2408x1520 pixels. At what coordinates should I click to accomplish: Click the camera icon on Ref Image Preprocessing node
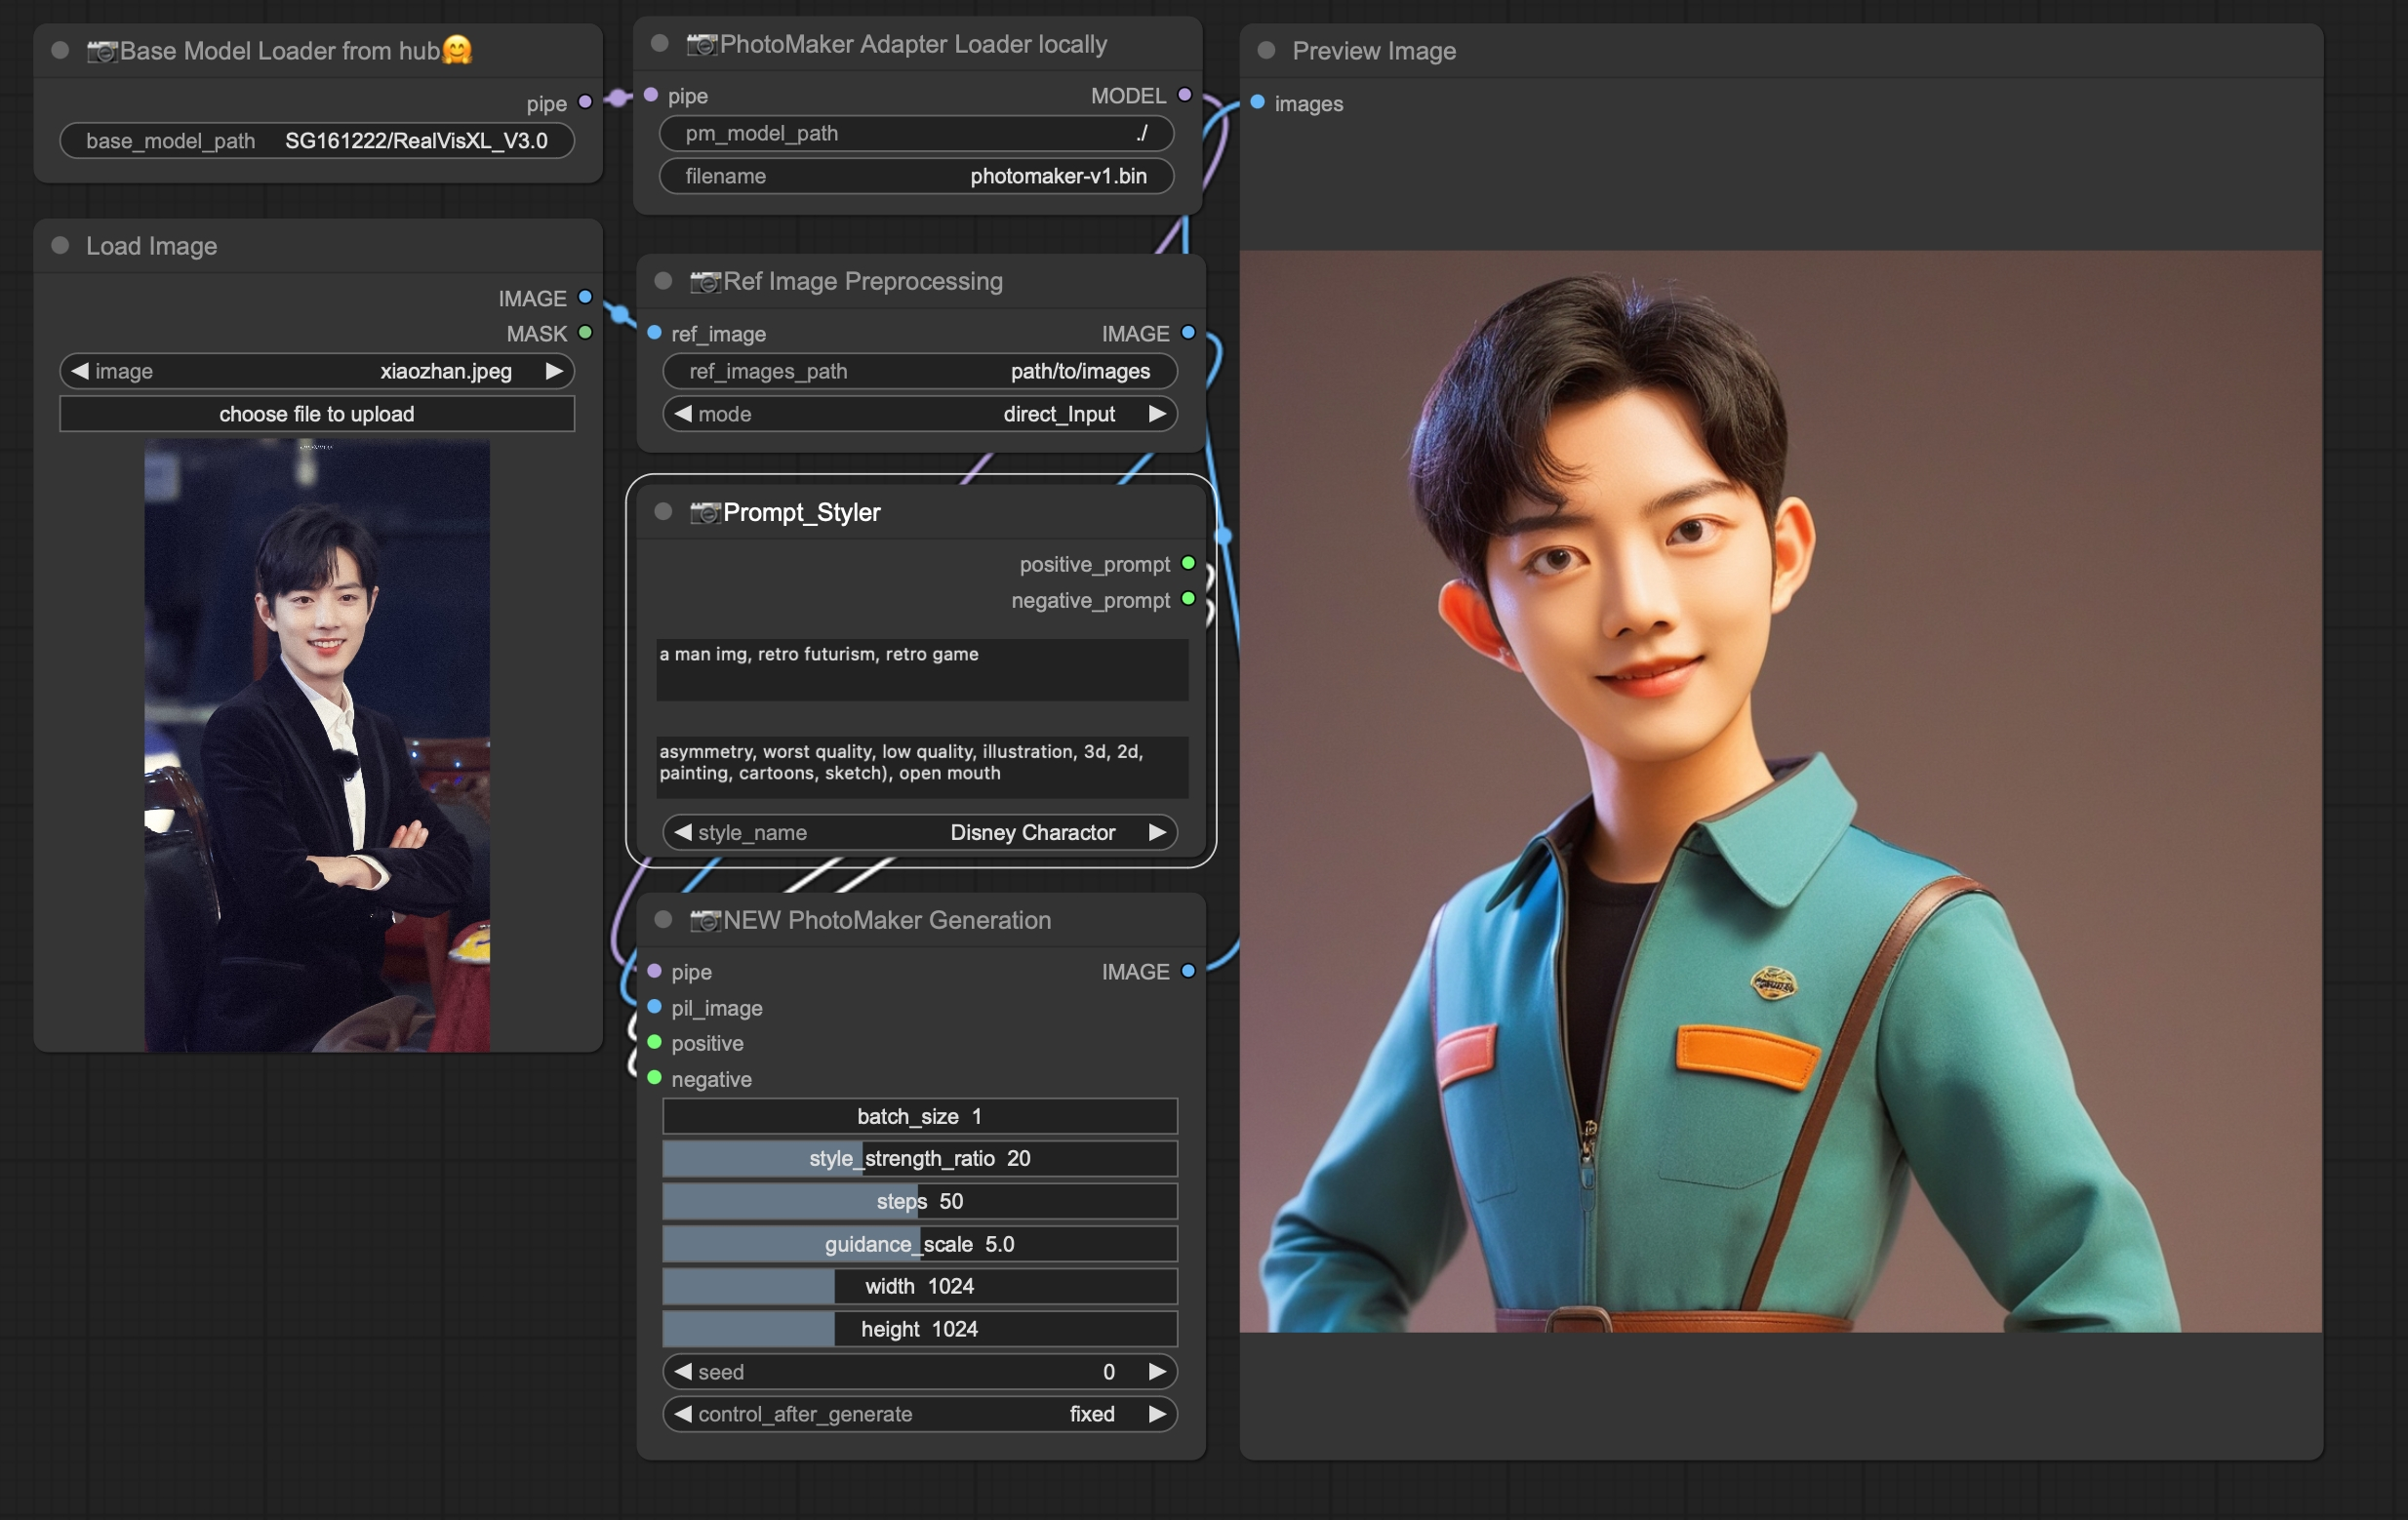704,281
